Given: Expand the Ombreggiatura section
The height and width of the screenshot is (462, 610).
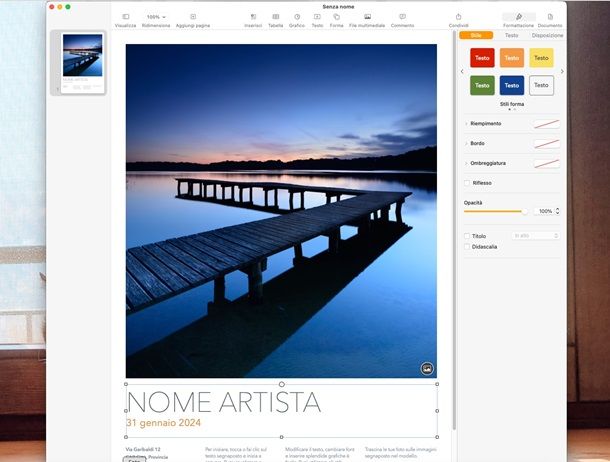Looking at the screenshot, I should coord(466,163).
